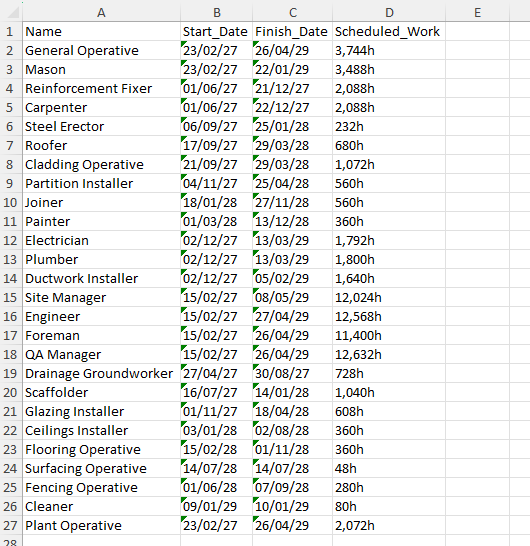Select the Plant Operative cell

tap(102, 525)
